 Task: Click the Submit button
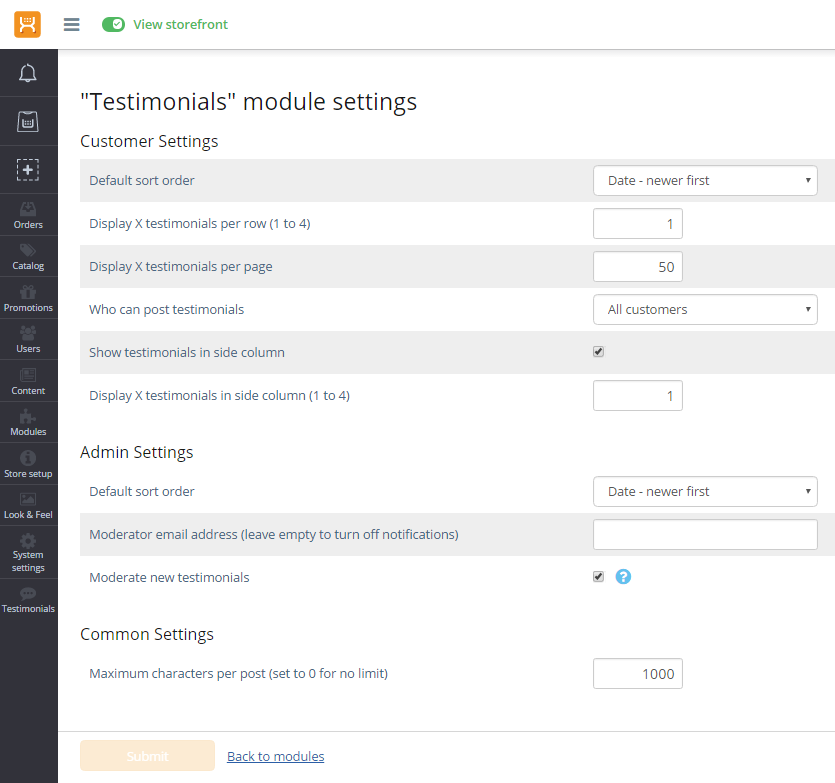pyautogui.click(x=147, y=756)
